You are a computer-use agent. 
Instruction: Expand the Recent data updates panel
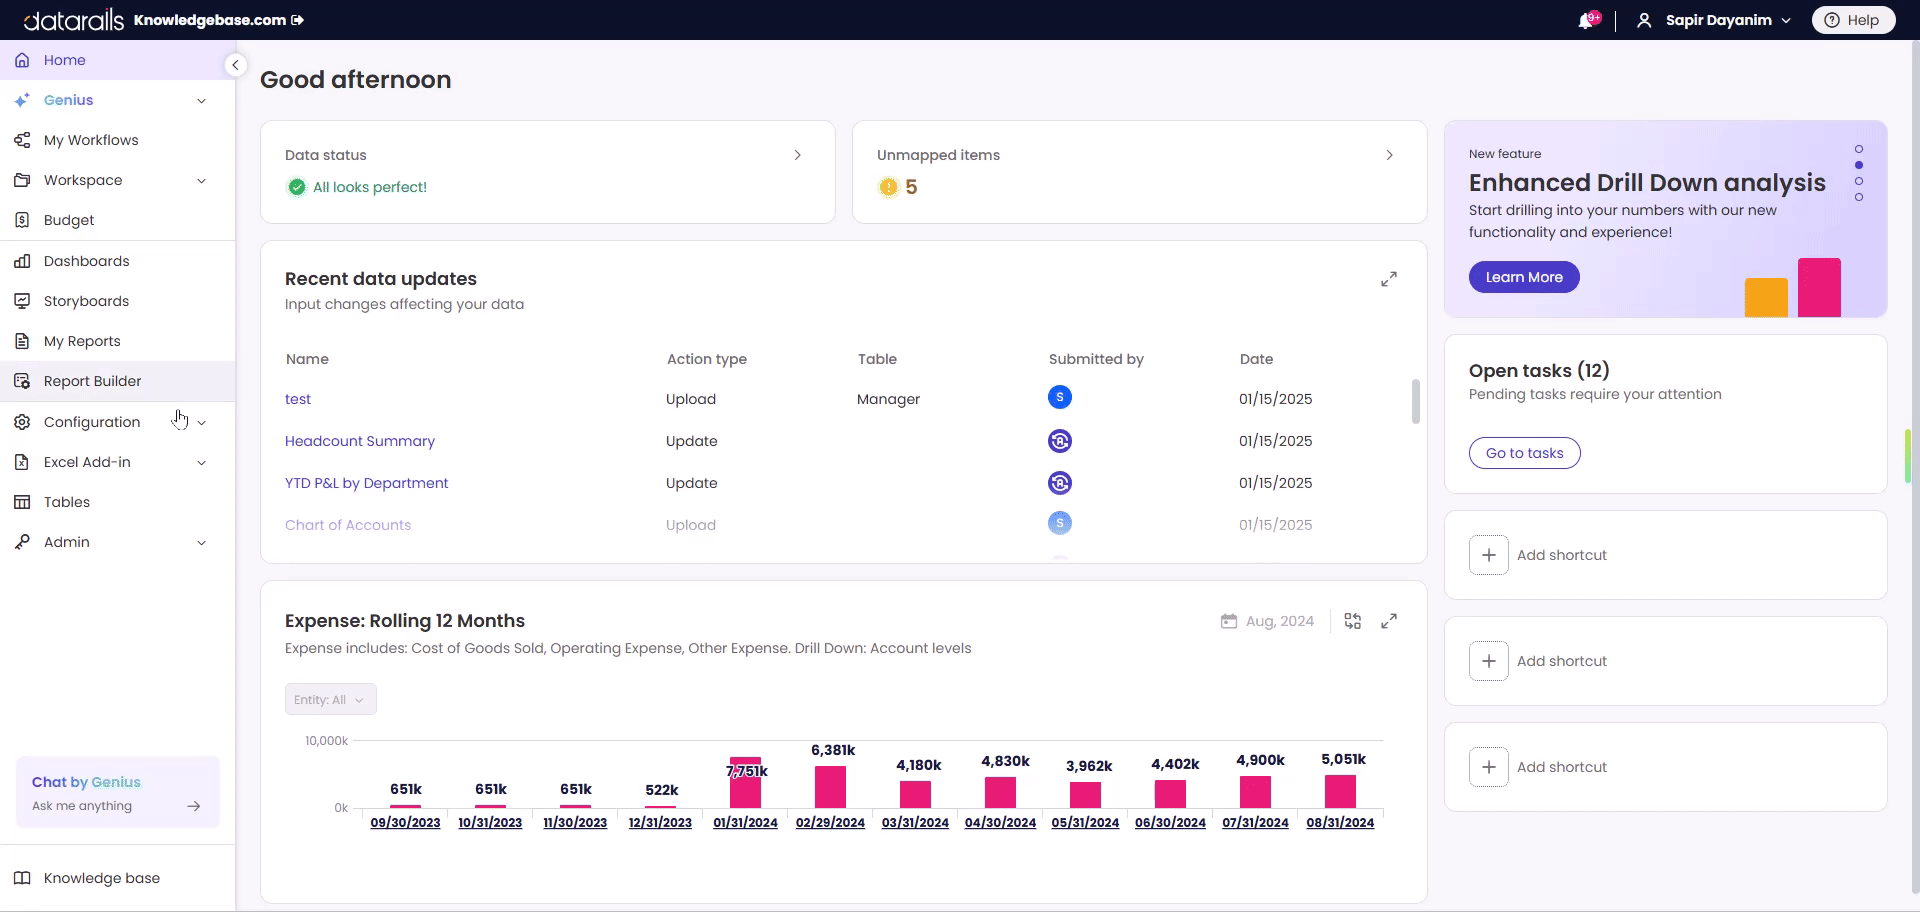click(x=1389, y=280)
